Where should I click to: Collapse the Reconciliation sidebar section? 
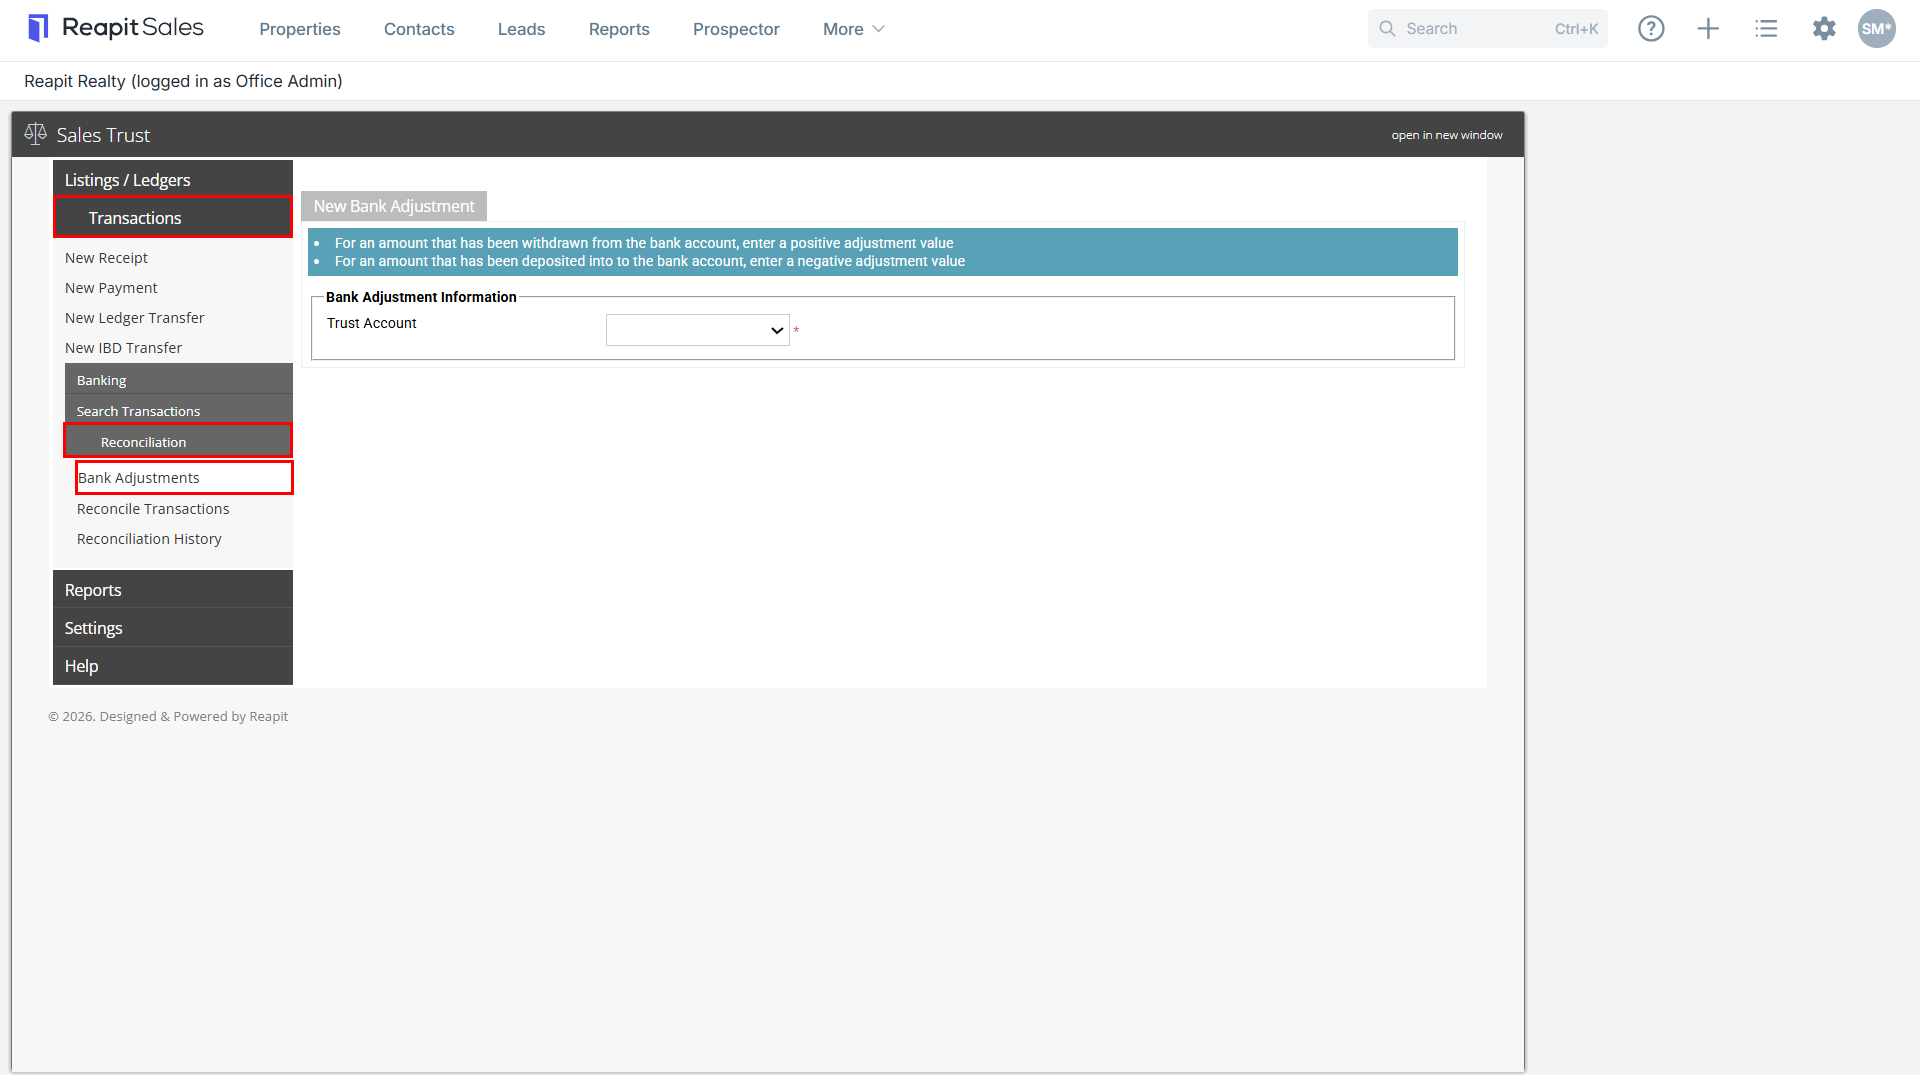(178, 441)
